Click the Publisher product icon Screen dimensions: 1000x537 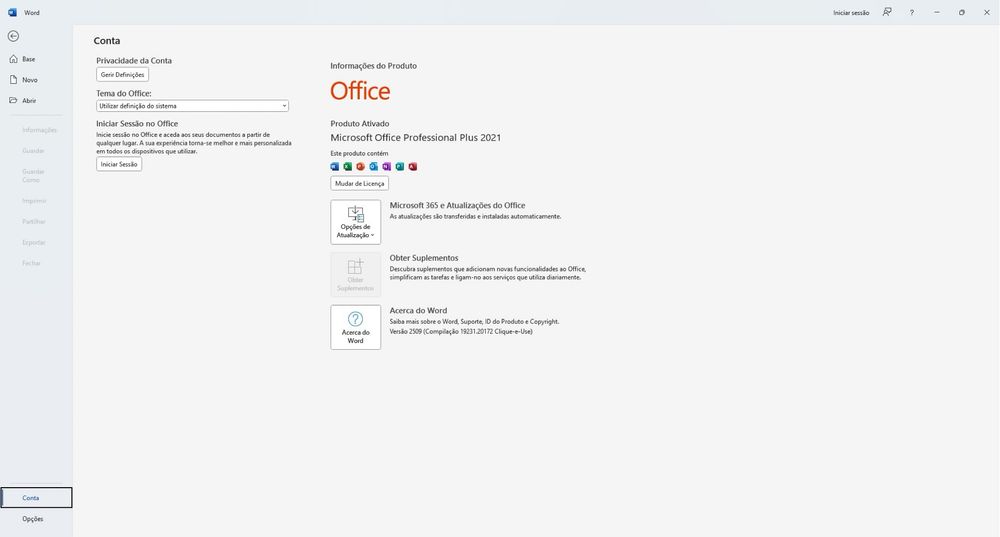click(x=400, y=166)
